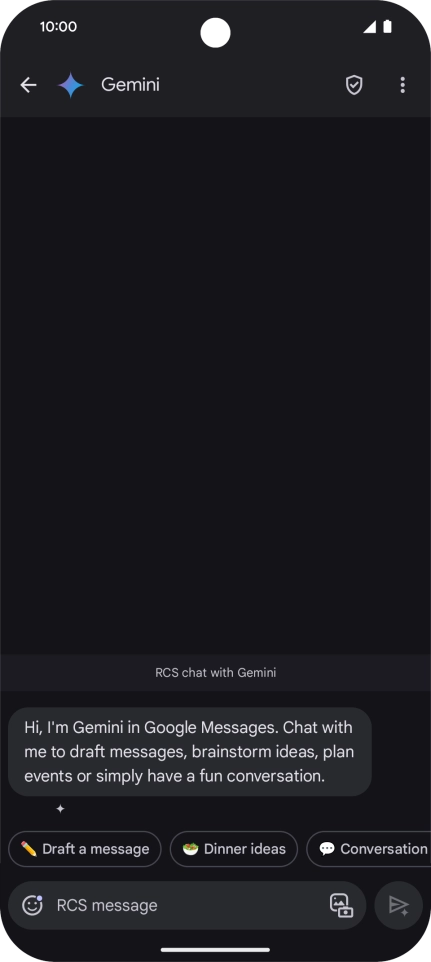Image resolution: width=431 pixels, height=962 pixels.
Task: Tap the home gesture bar
Action: [x=215, y=950]
